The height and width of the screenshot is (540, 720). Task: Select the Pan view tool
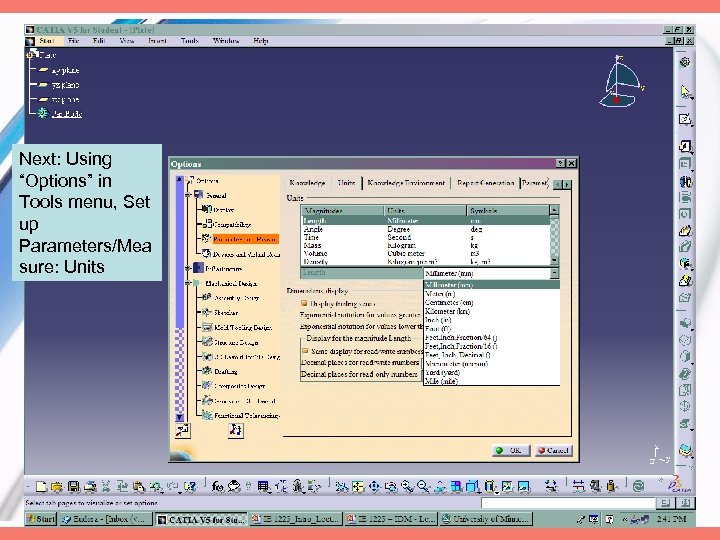pos(375,486)
